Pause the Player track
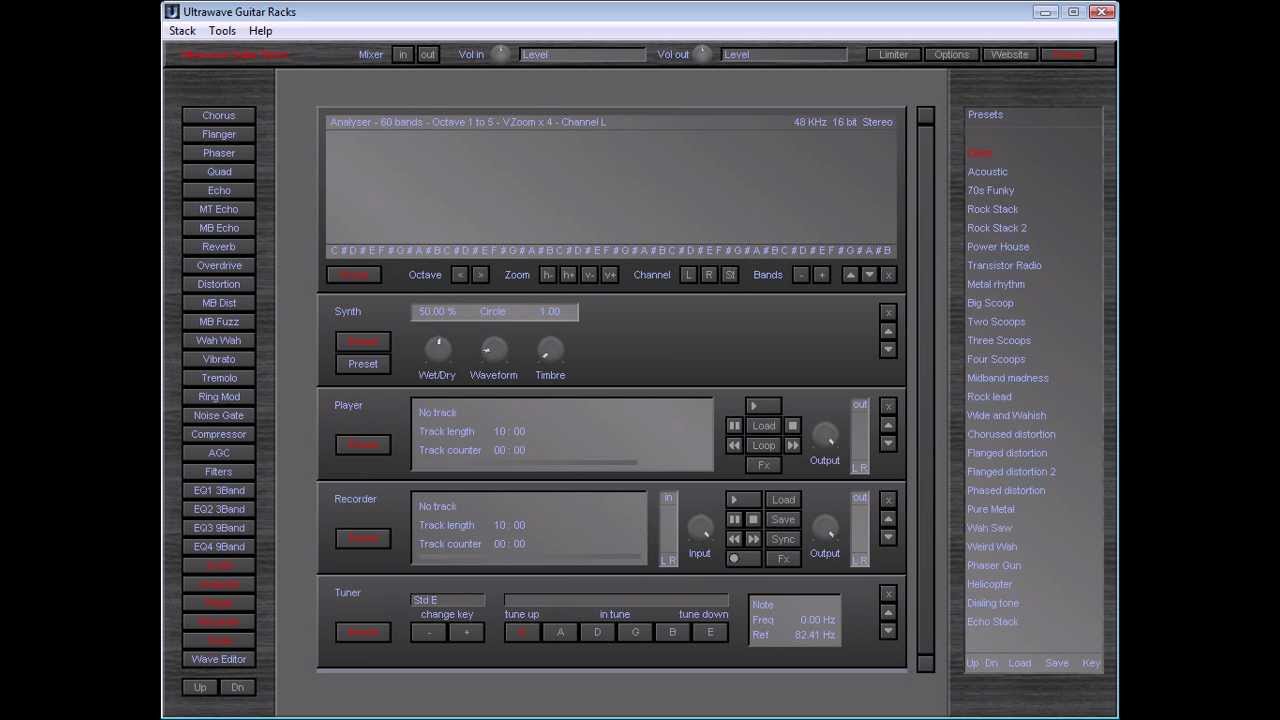This screenshot has width=1280, height=720. point(734,426)
